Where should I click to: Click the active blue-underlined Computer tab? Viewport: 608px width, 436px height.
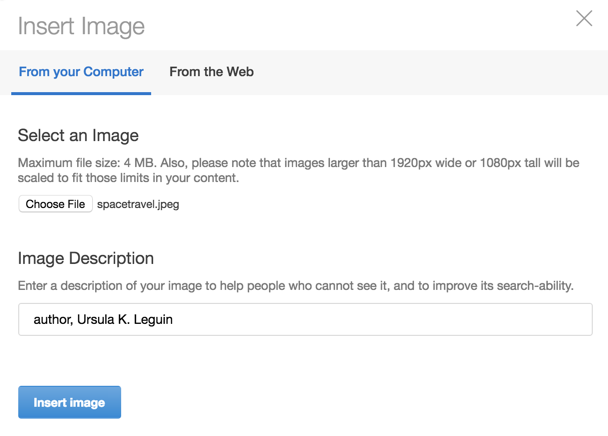[x=81, y=72]
